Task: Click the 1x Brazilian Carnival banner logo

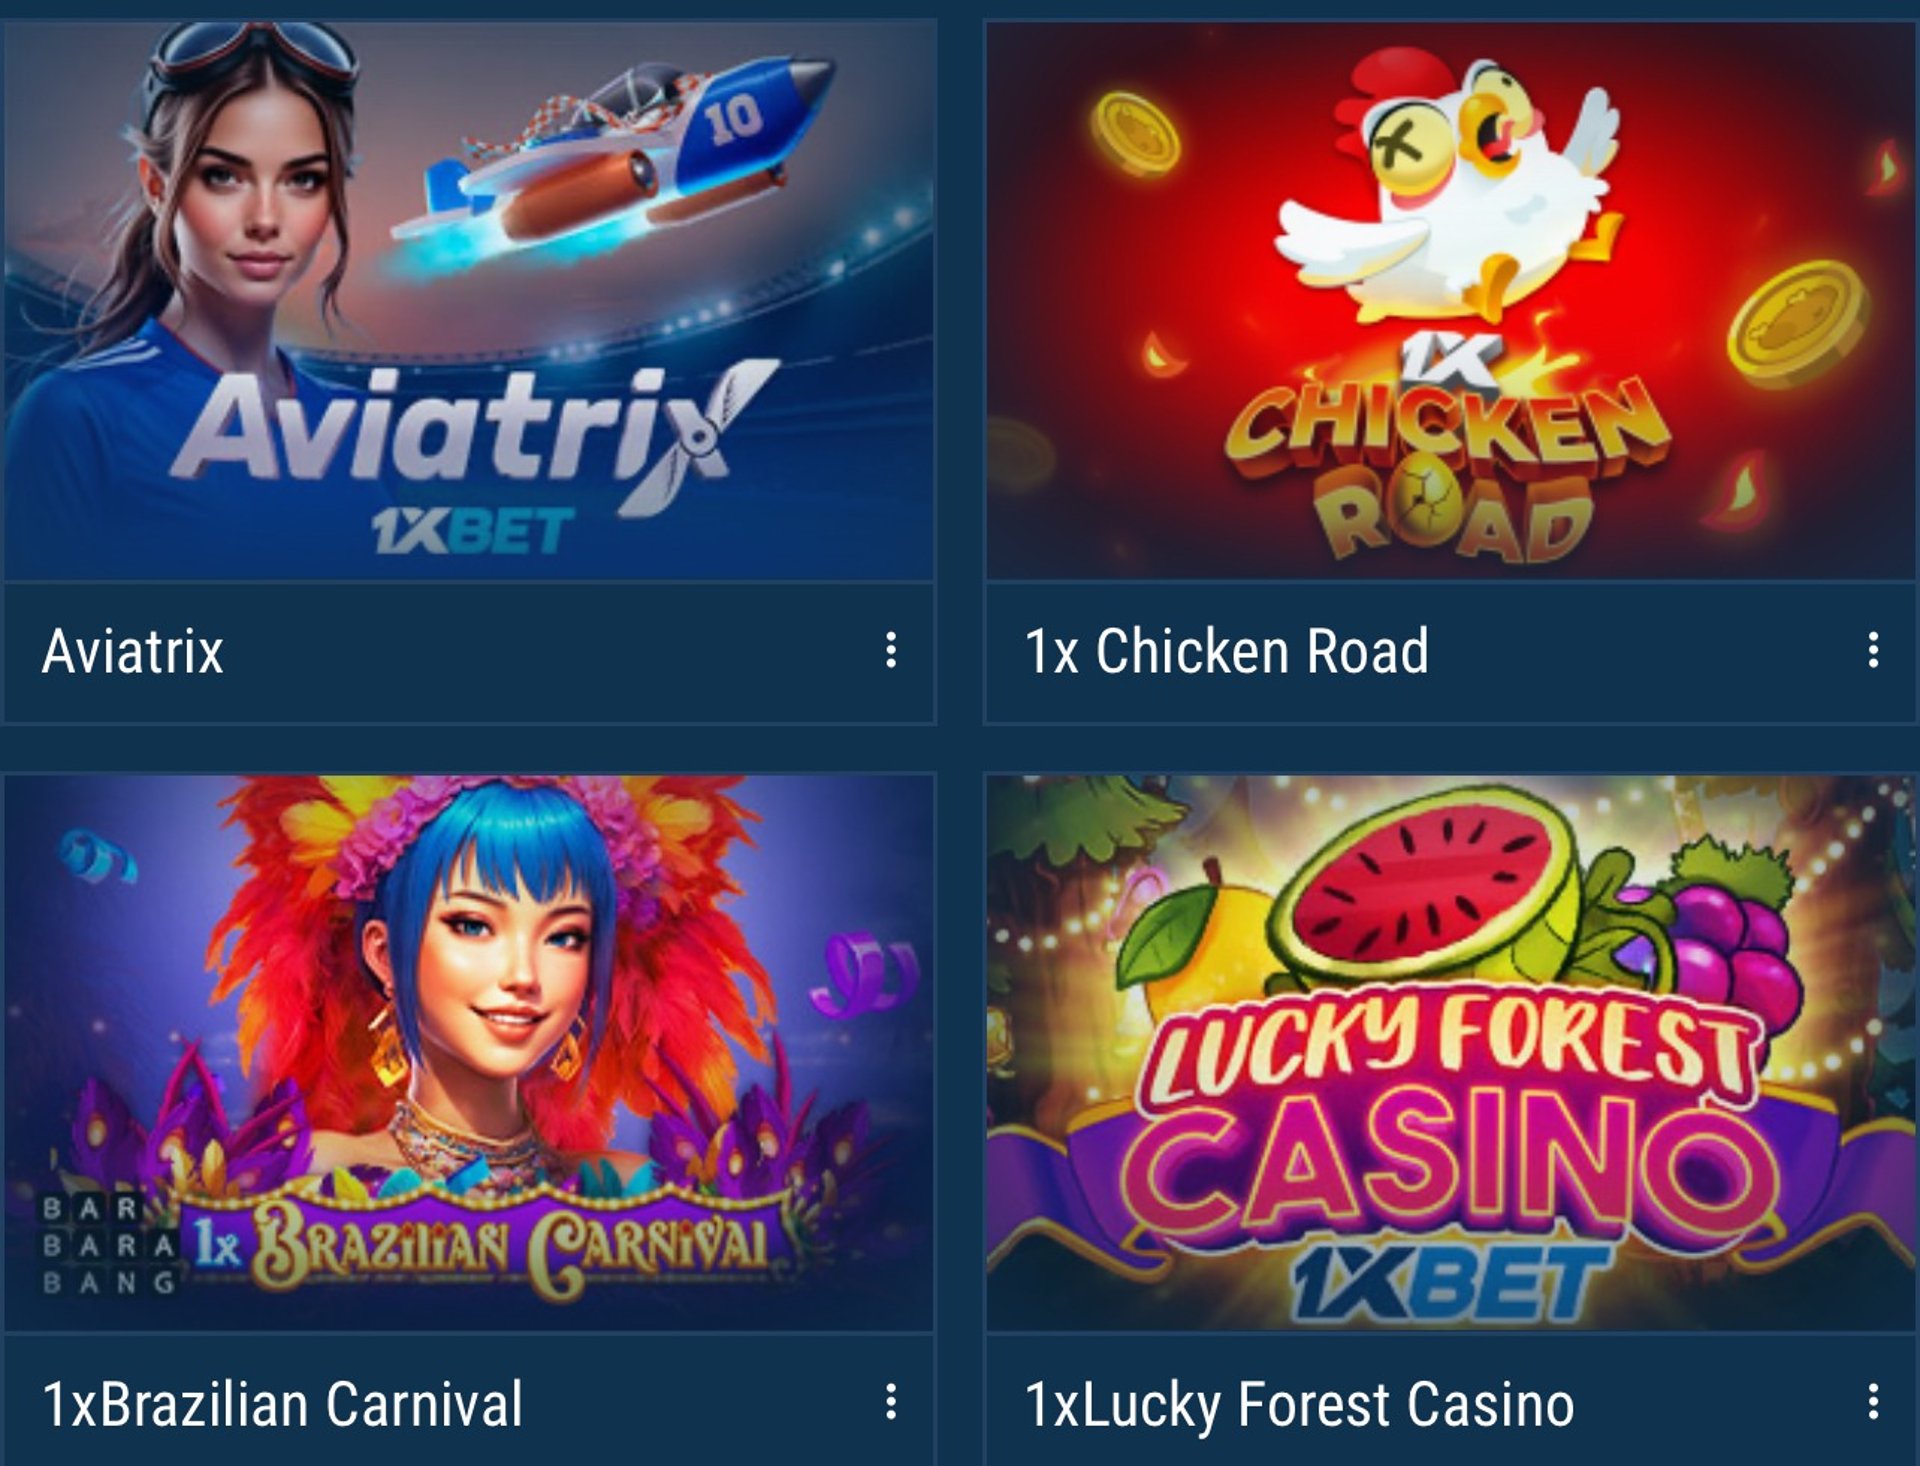Action: 482,1245
